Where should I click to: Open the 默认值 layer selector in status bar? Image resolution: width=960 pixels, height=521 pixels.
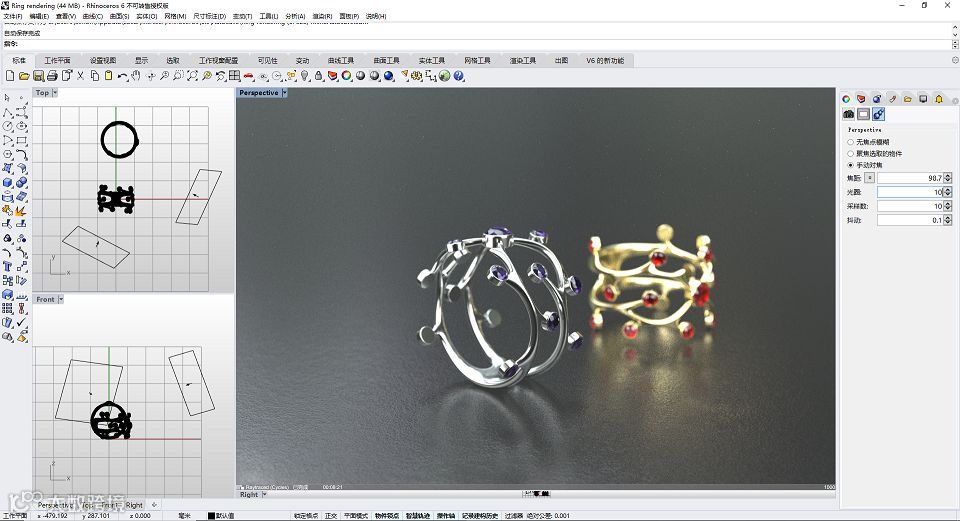[226, 516]
